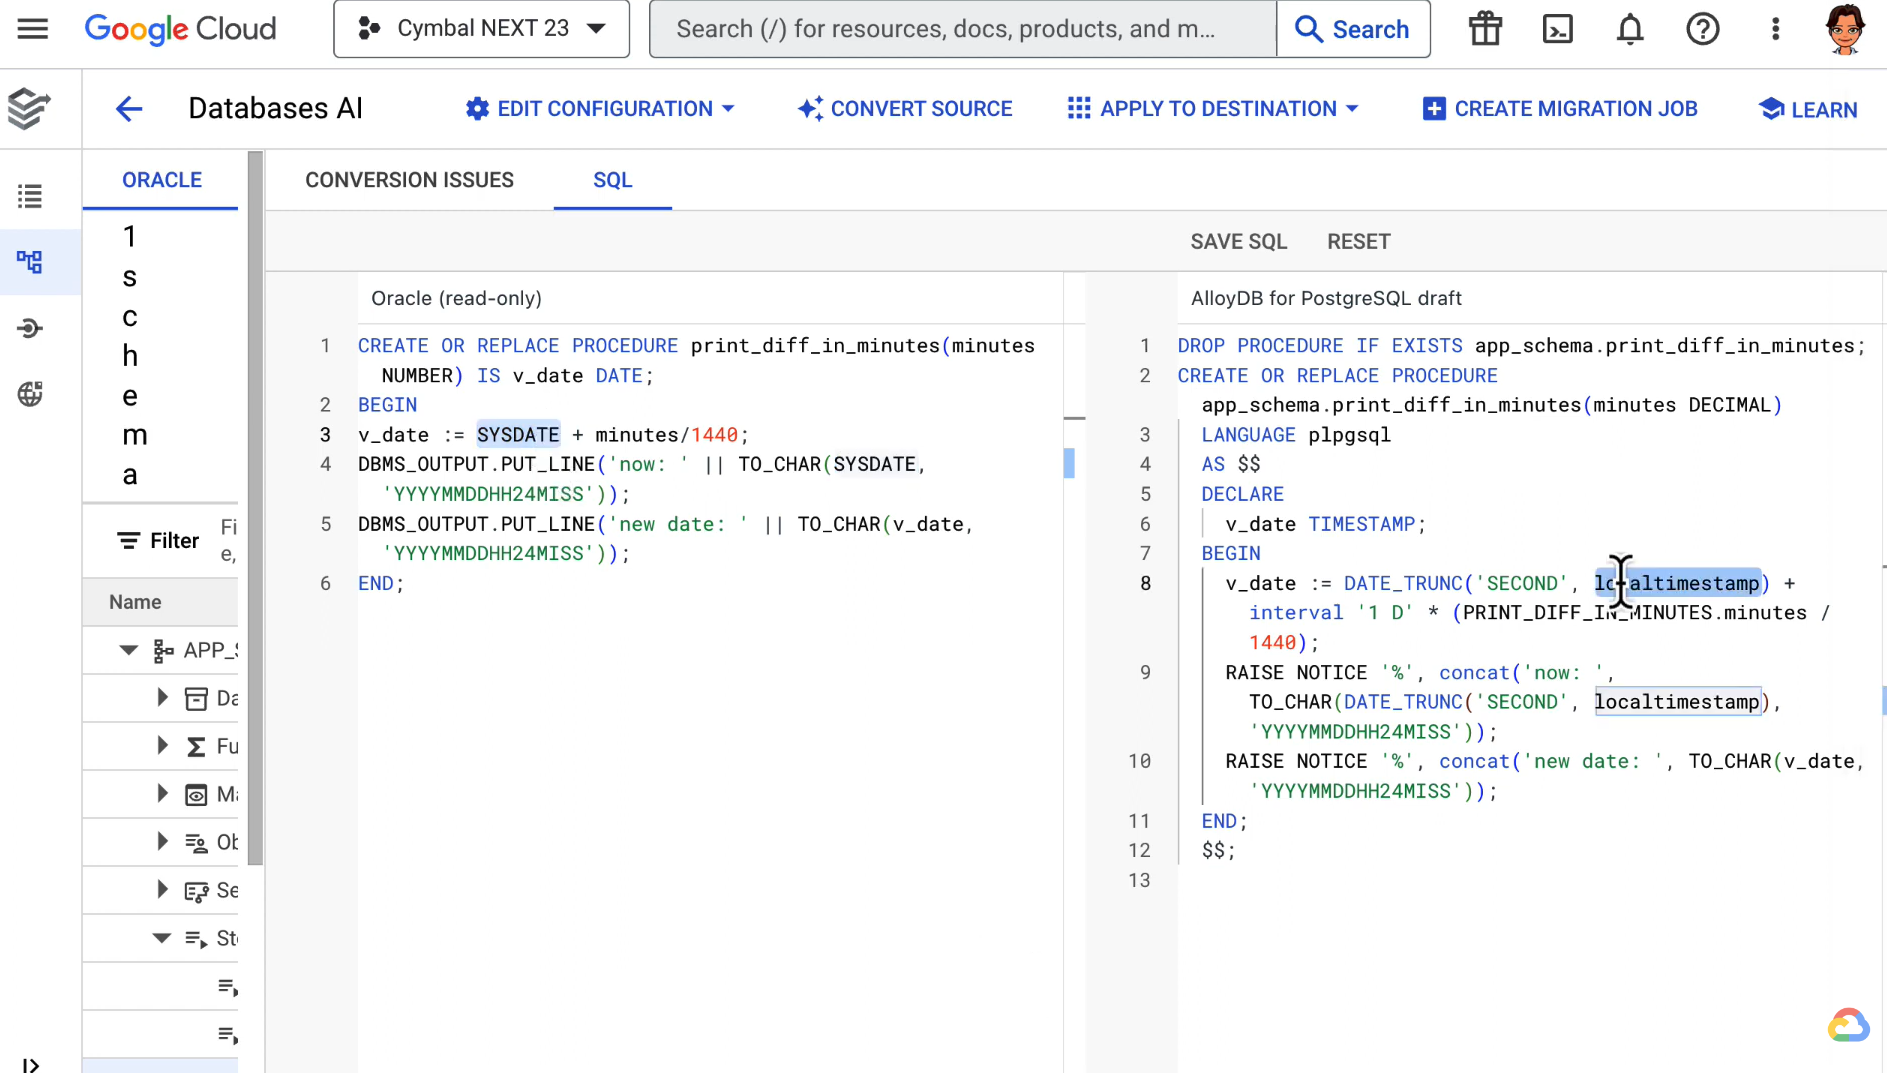
Task: Open the user account avatar
Action: click(1845, 29)
